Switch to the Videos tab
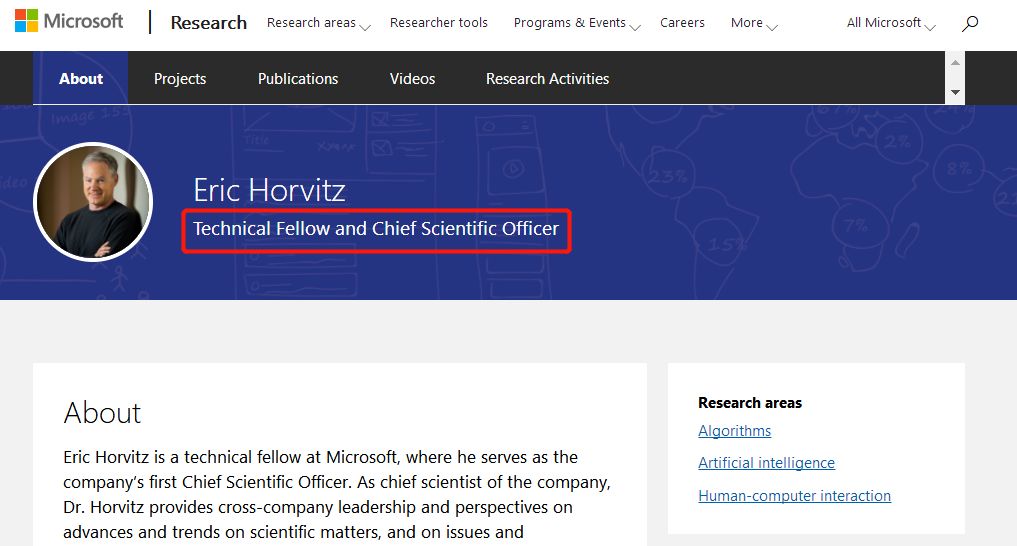Screen dimensions: 1017x546 point(412,78)
